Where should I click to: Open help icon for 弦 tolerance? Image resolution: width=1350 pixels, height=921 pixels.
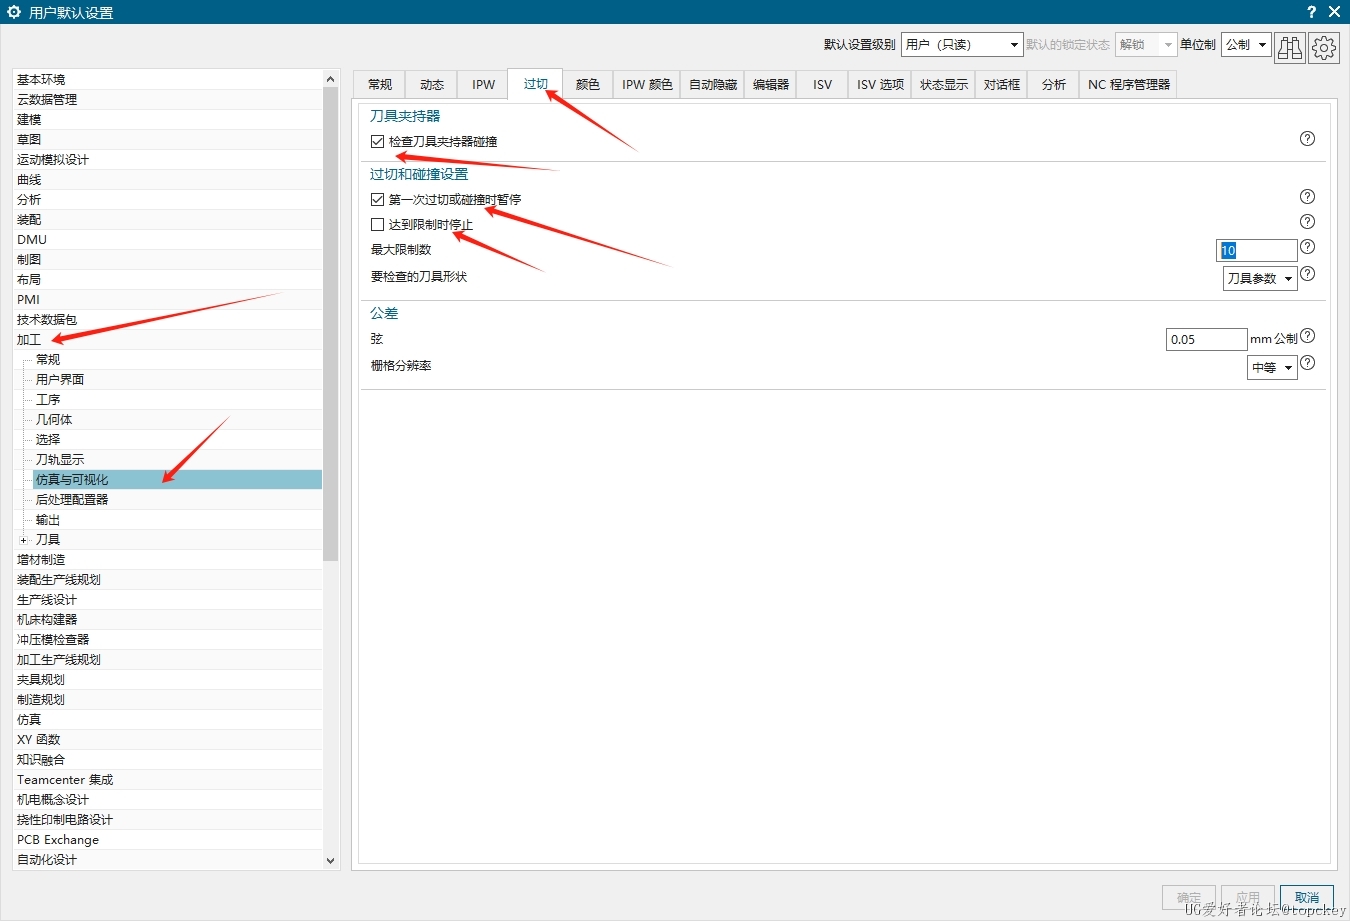click(1307, 336)
